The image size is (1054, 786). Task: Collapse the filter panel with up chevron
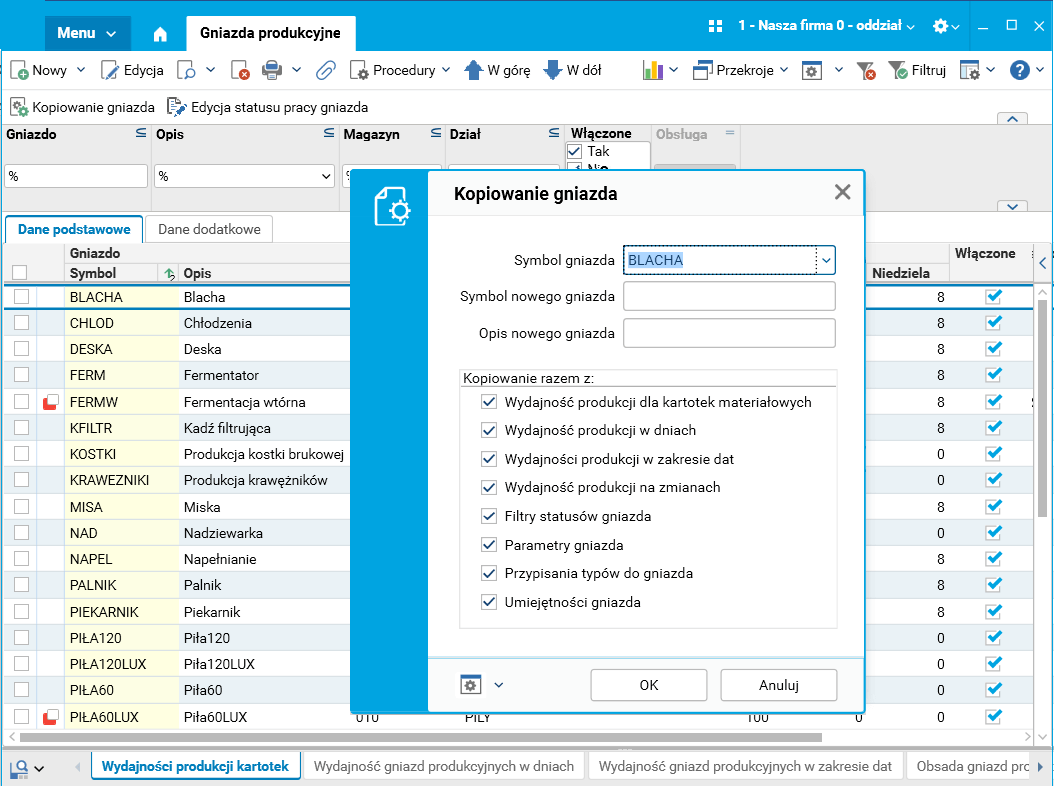tap(1012, 118)
